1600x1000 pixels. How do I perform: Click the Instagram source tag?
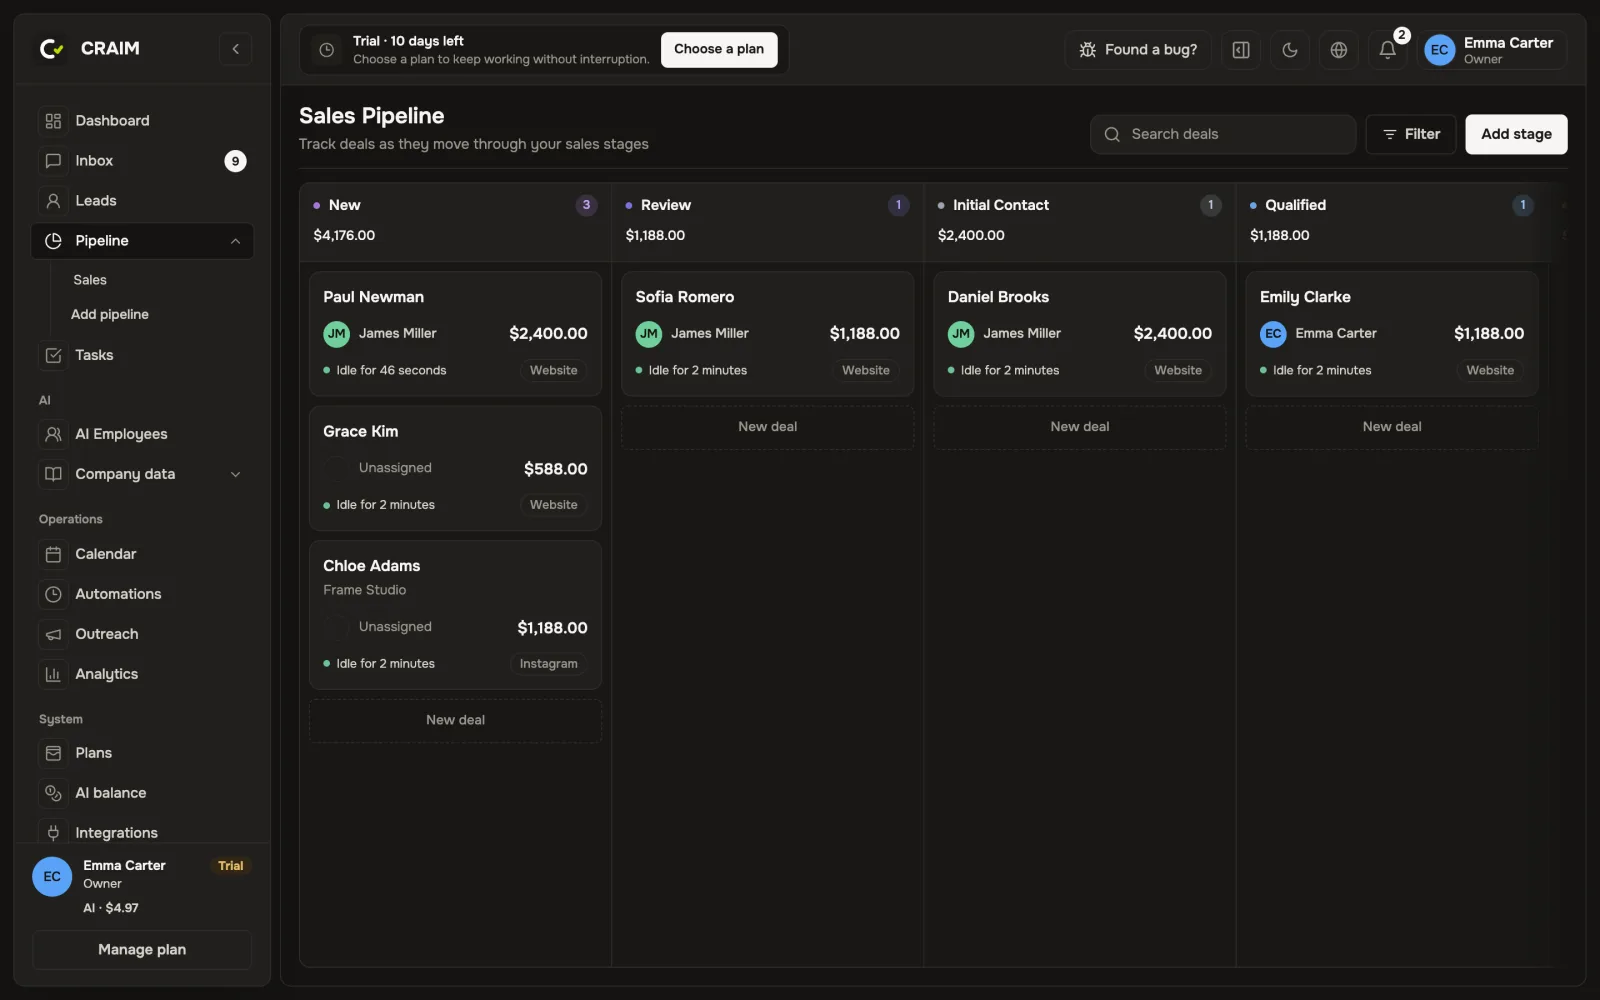coord(548,664)
